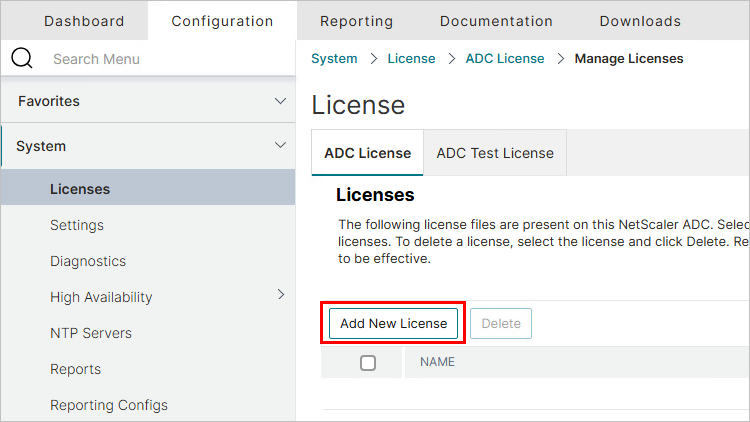The image size is (750, 422).
Task: Select NTP Servers in sidebar
Action: click(91, 333)
